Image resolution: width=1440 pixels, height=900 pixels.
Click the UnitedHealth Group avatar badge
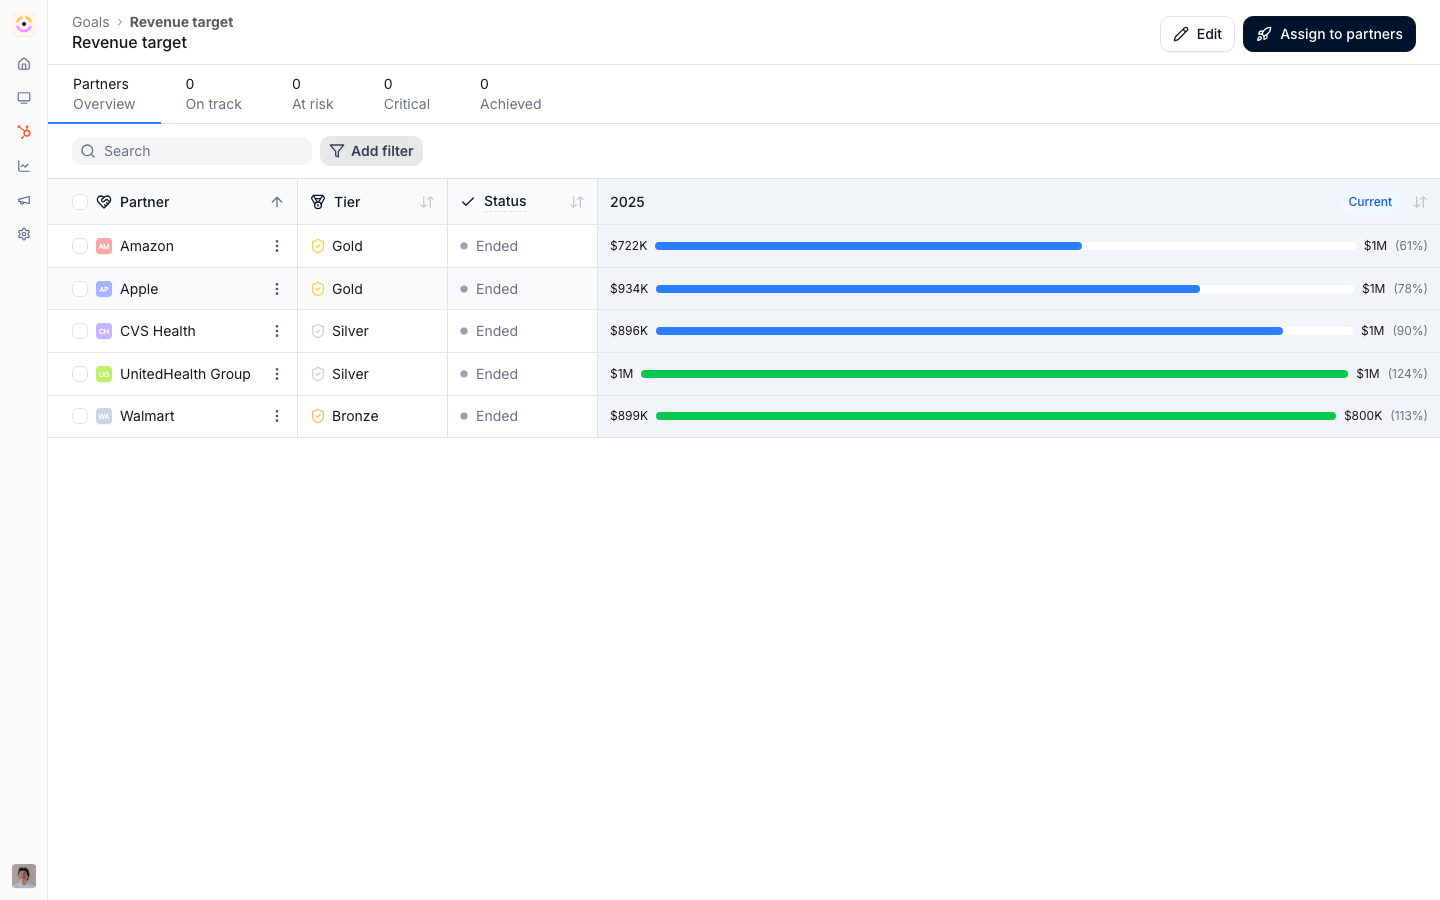pyautogui.click(x=104, y=374)
